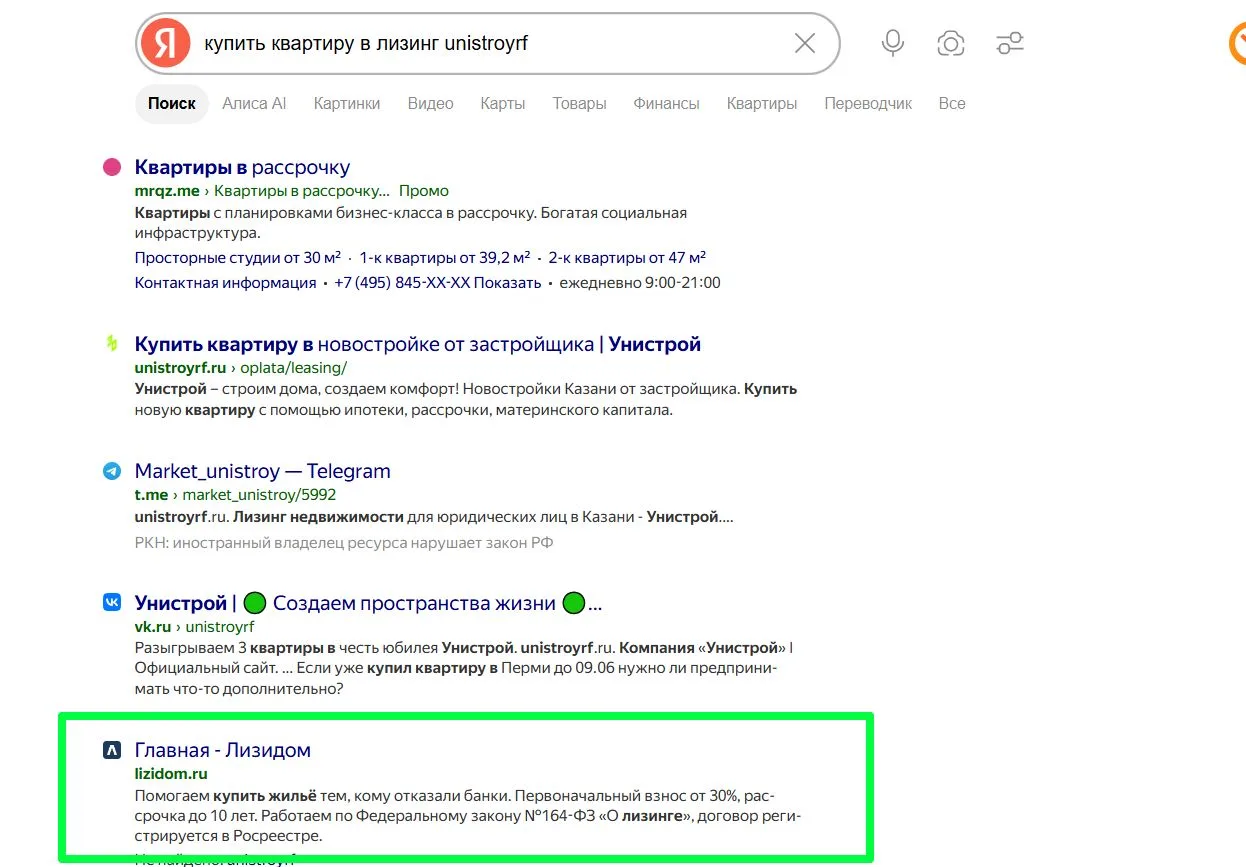Switch to the Видео tab
The image size is (1246, 867).
click(430, 103)
